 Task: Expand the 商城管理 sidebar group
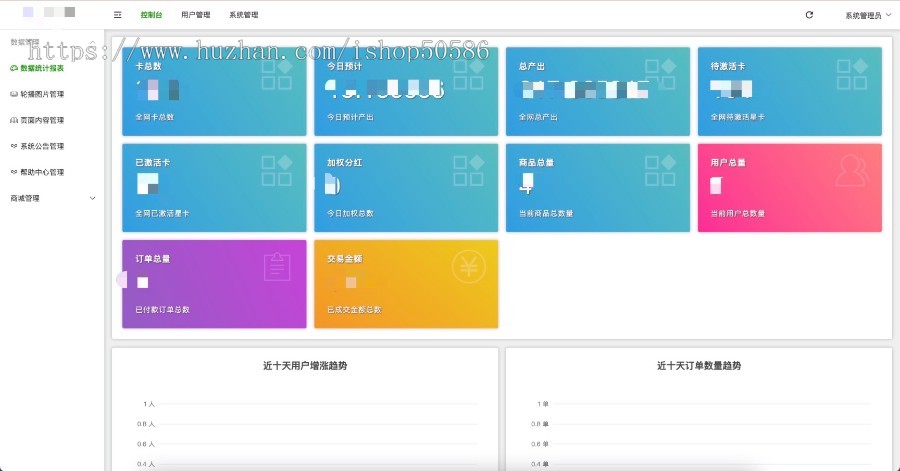(52, 198)
